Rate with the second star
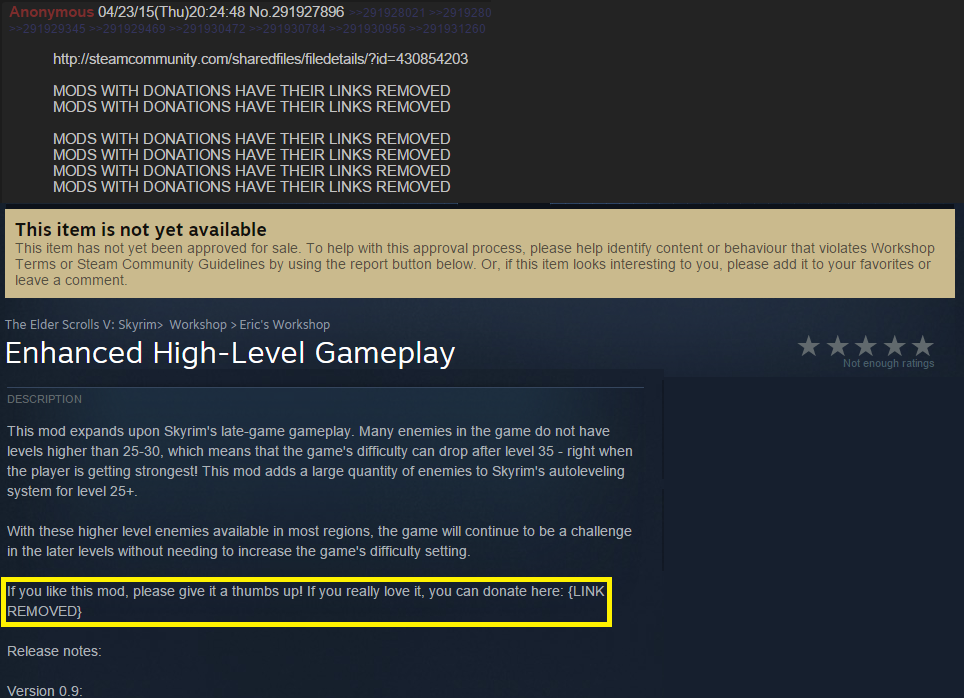Image resolution: width=964 pixels, height=698 pixels. pos(837,346)
